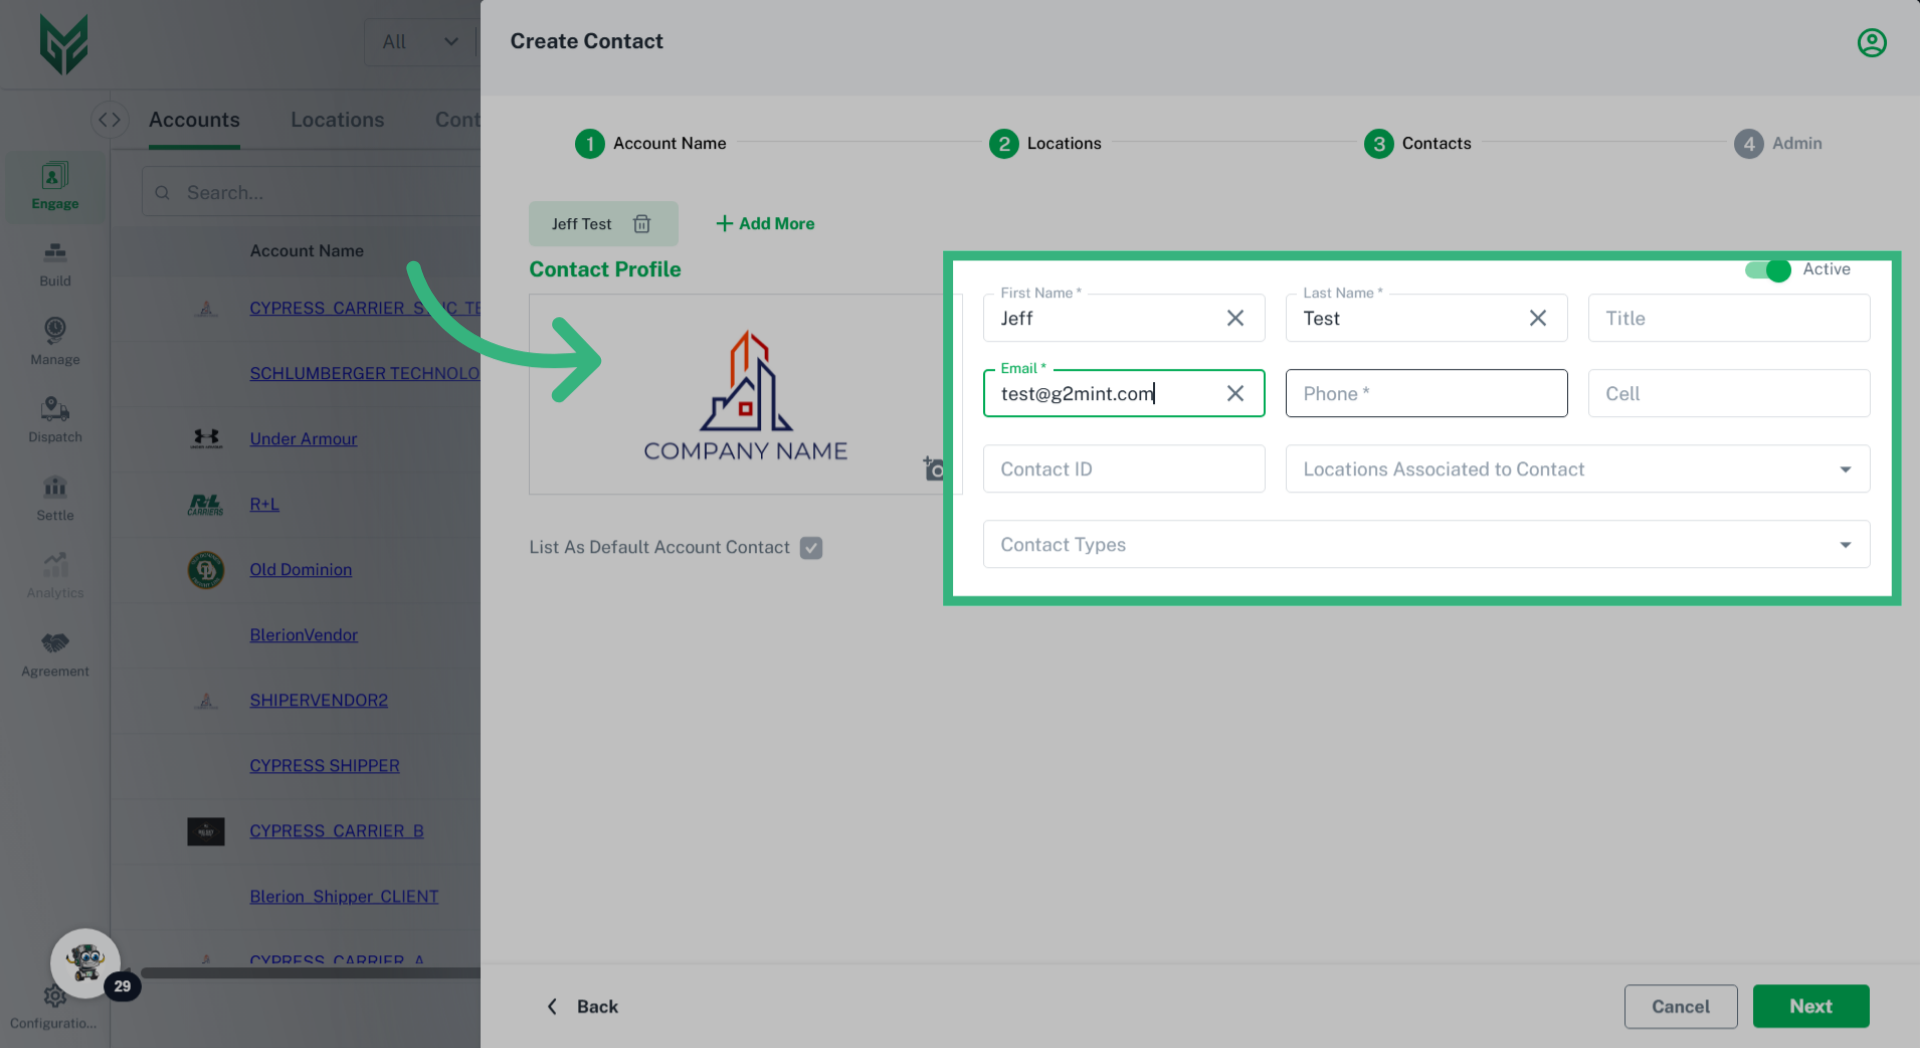Viewport: 1920px width, 1048px height.
Task: Select the Analytics sidebar icon
Action: coord(54,574)
